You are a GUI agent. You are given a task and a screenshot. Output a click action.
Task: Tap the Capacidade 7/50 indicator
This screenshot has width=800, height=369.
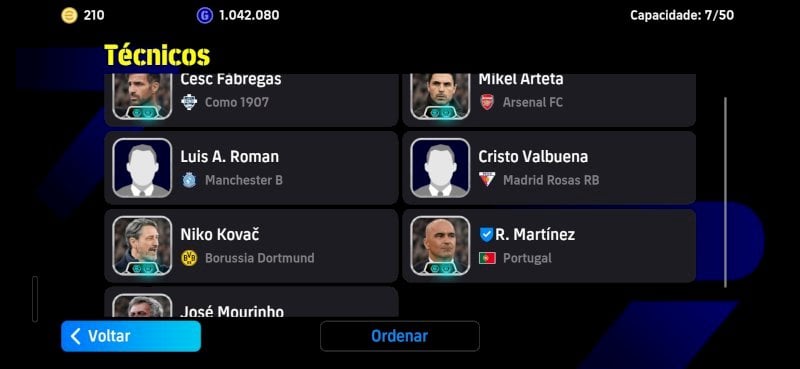coord(682,15)
